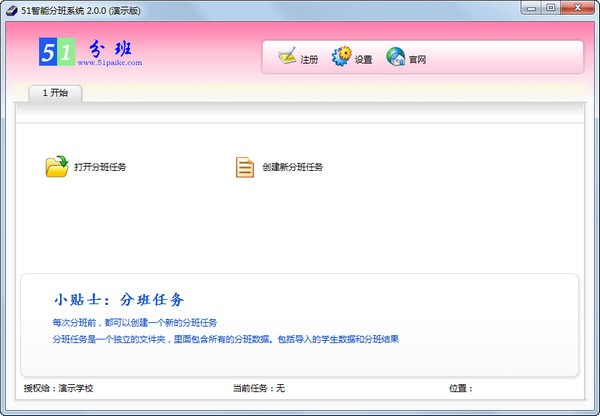Viewport: 600px width, 416px height.
Task: Click the 小贴士: 分班任务 heading
Action: click(x=119, y=300)
